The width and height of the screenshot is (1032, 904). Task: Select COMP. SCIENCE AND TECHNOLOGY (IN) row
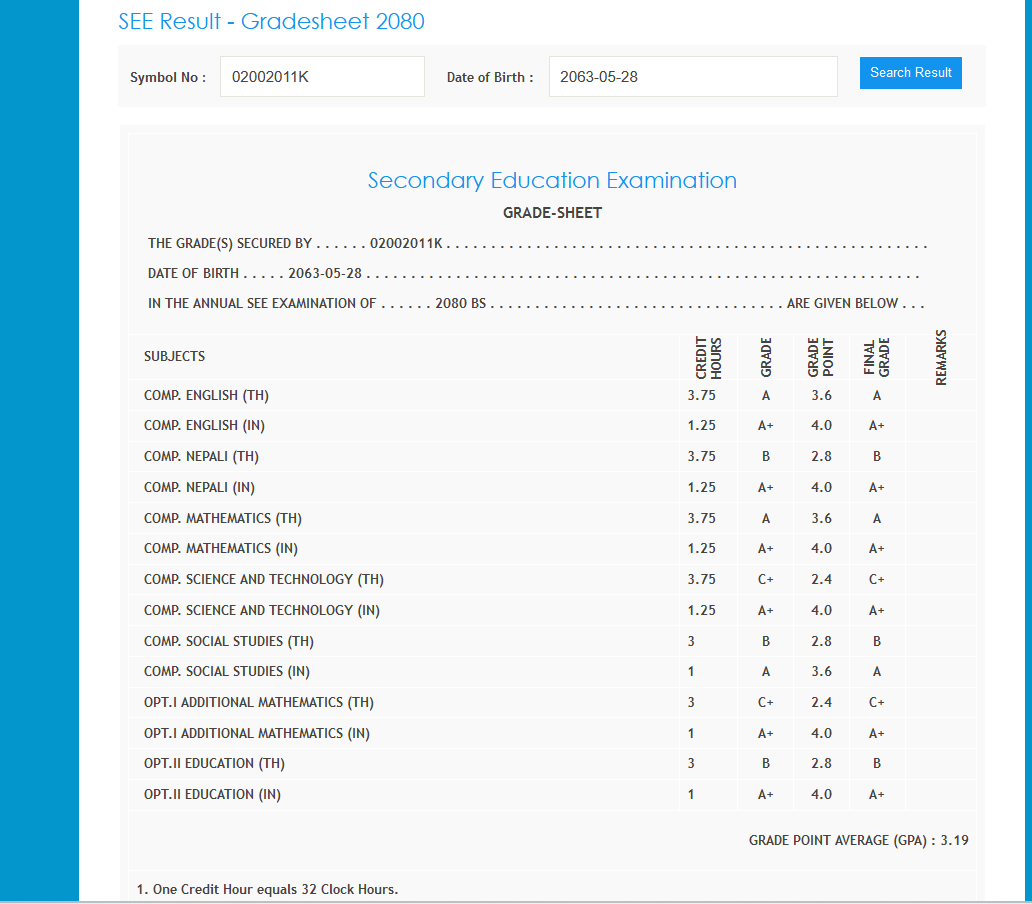(263, 611)
